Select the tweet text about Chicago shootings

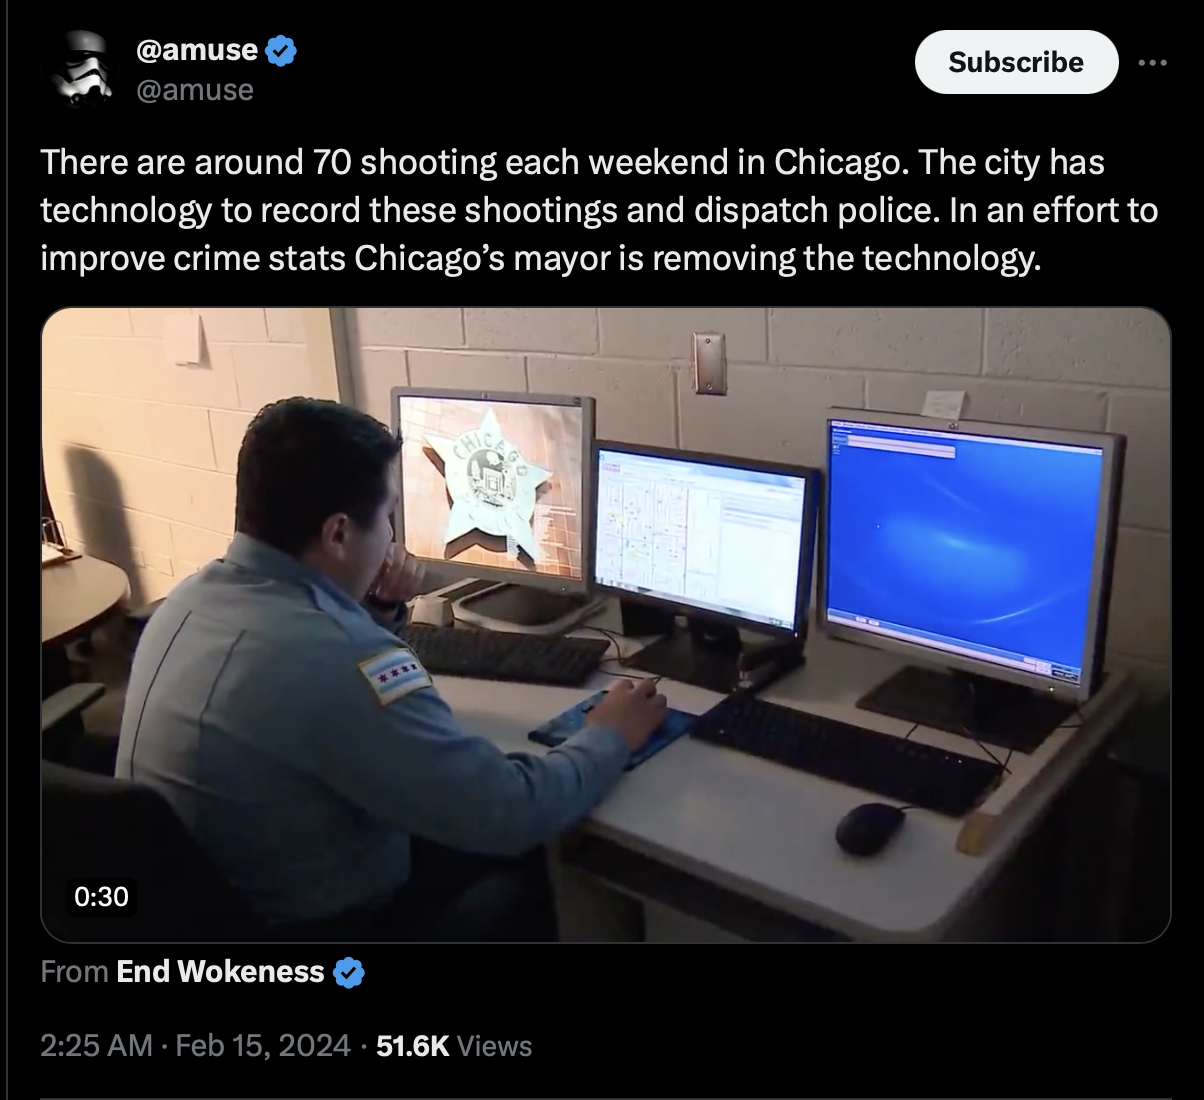(599, 210)
